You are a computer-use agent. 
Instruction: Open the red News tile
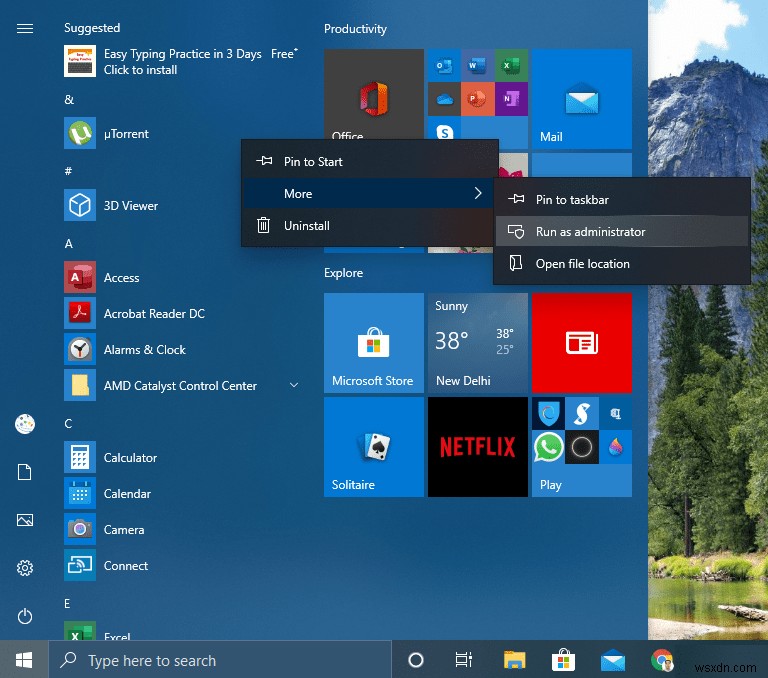pyautogui.click(x=582, y=343)
